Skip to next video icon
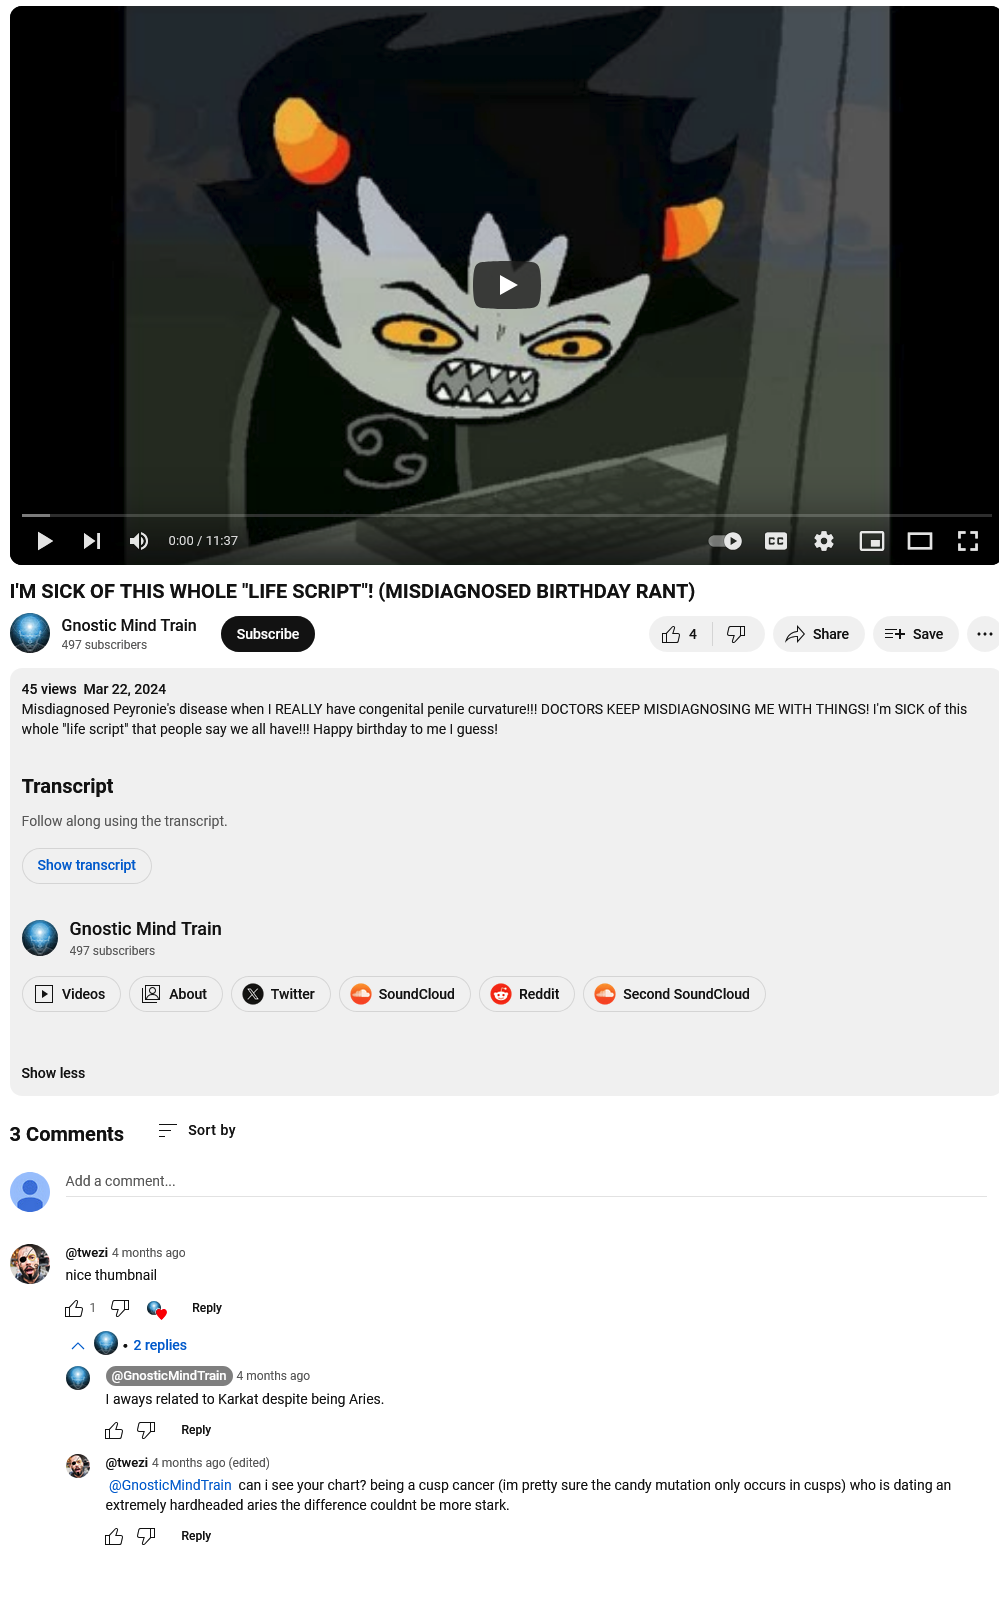The width and height of the screenshot is (999, 1608). (92, 541)
